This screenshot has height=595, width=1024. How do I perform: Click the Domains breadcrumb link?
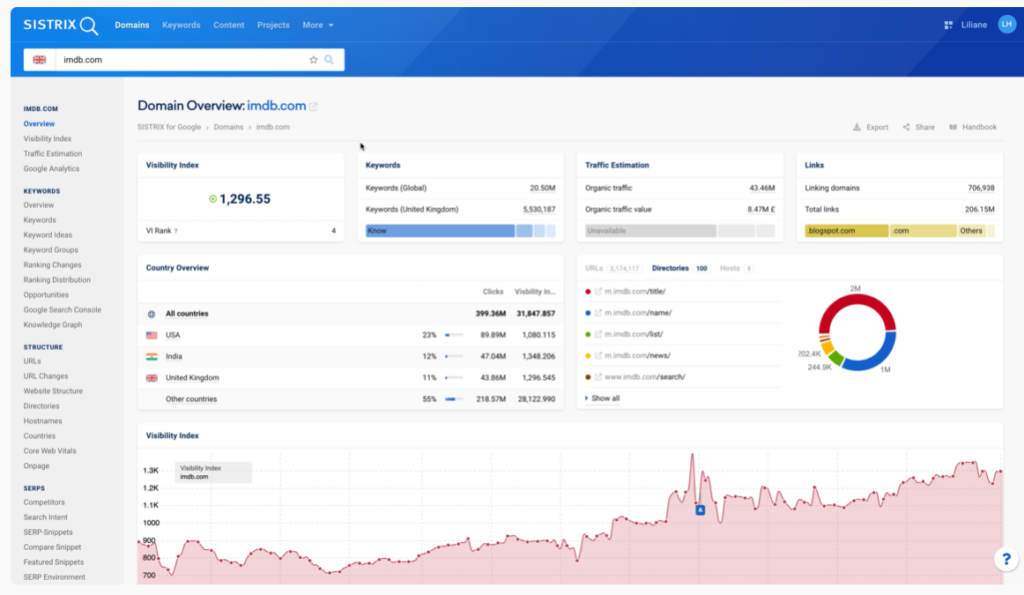(x=229, y=127)
